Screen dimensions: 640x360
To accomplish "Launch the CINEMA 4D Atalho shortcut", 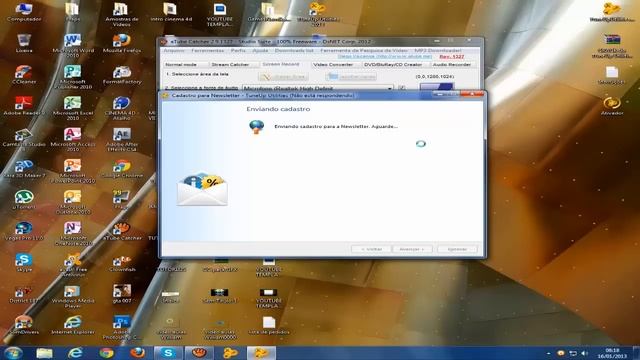I will [122, 108].
